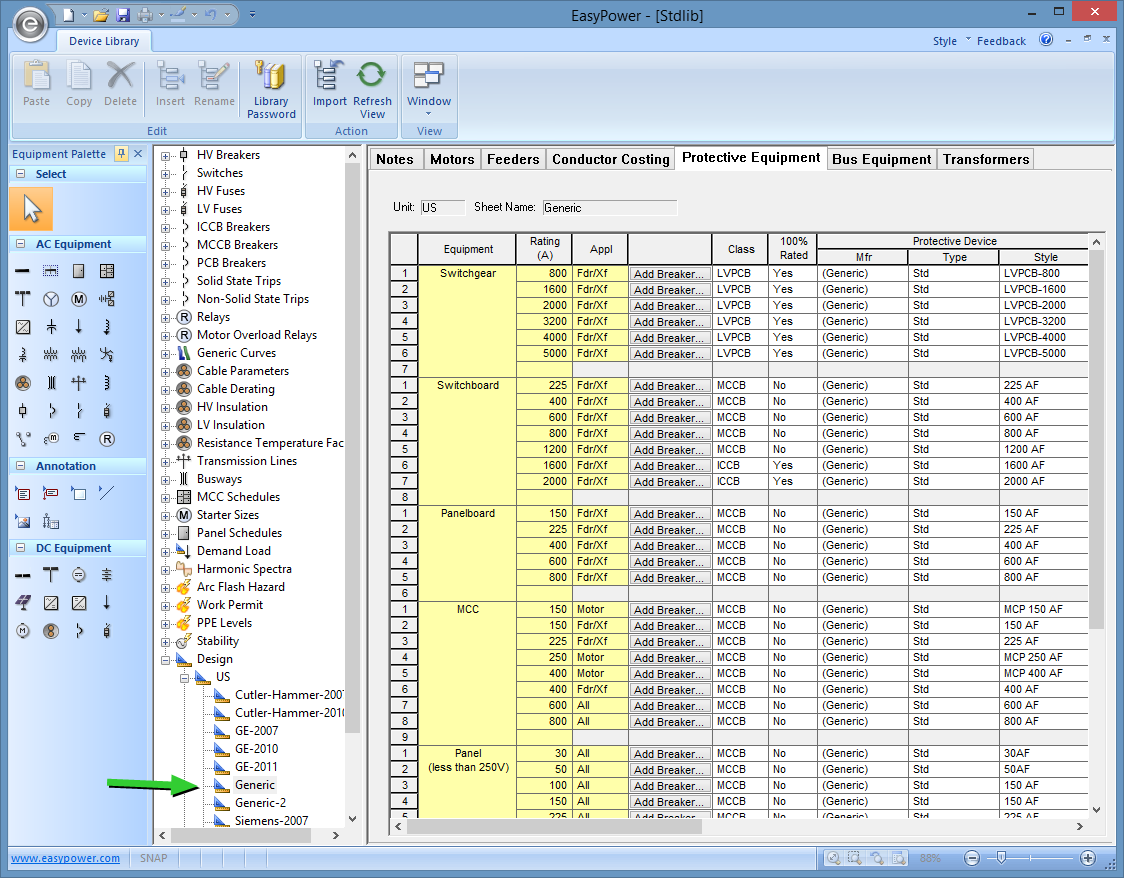Select the Relay (R) palette icon
Viewport: 1124px width, 878px height.
[x=107, y=439]
